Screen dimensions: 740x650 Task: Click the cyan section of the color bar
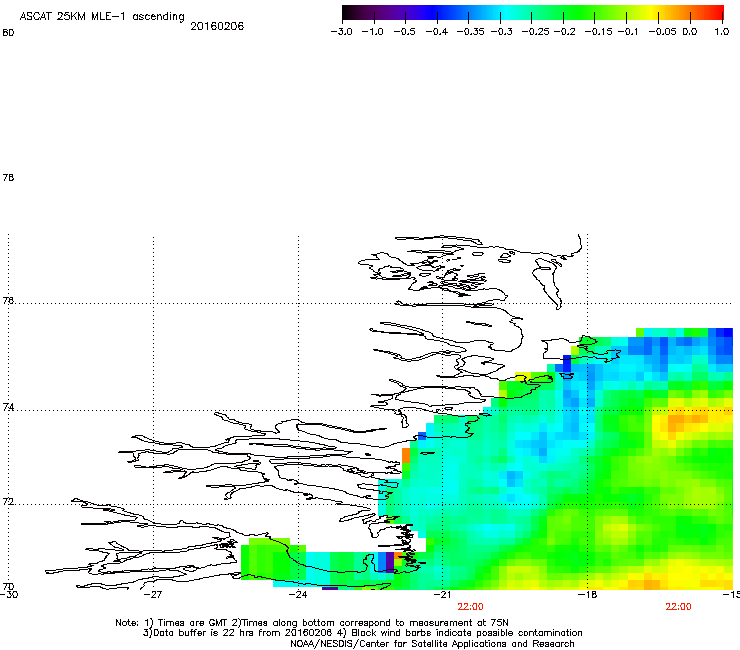507,13
